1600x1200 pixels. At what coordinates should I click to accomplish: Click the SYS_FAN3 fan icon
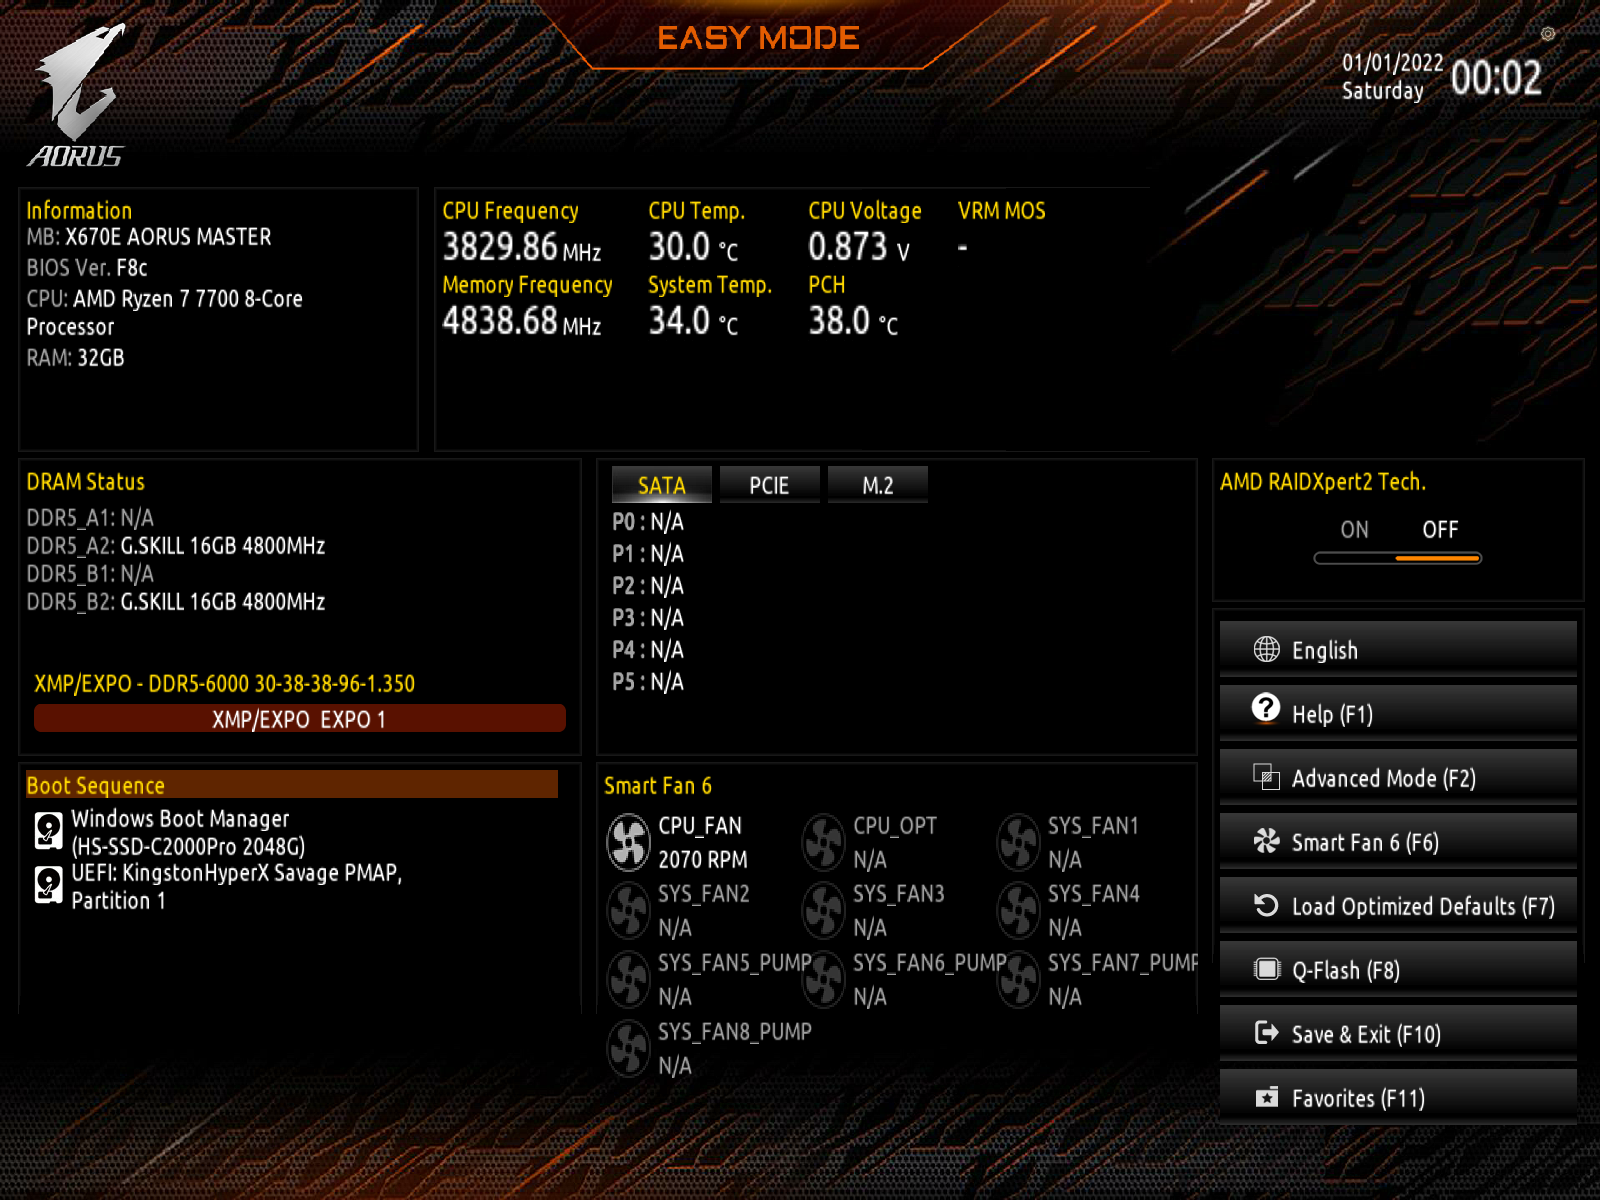824,911
